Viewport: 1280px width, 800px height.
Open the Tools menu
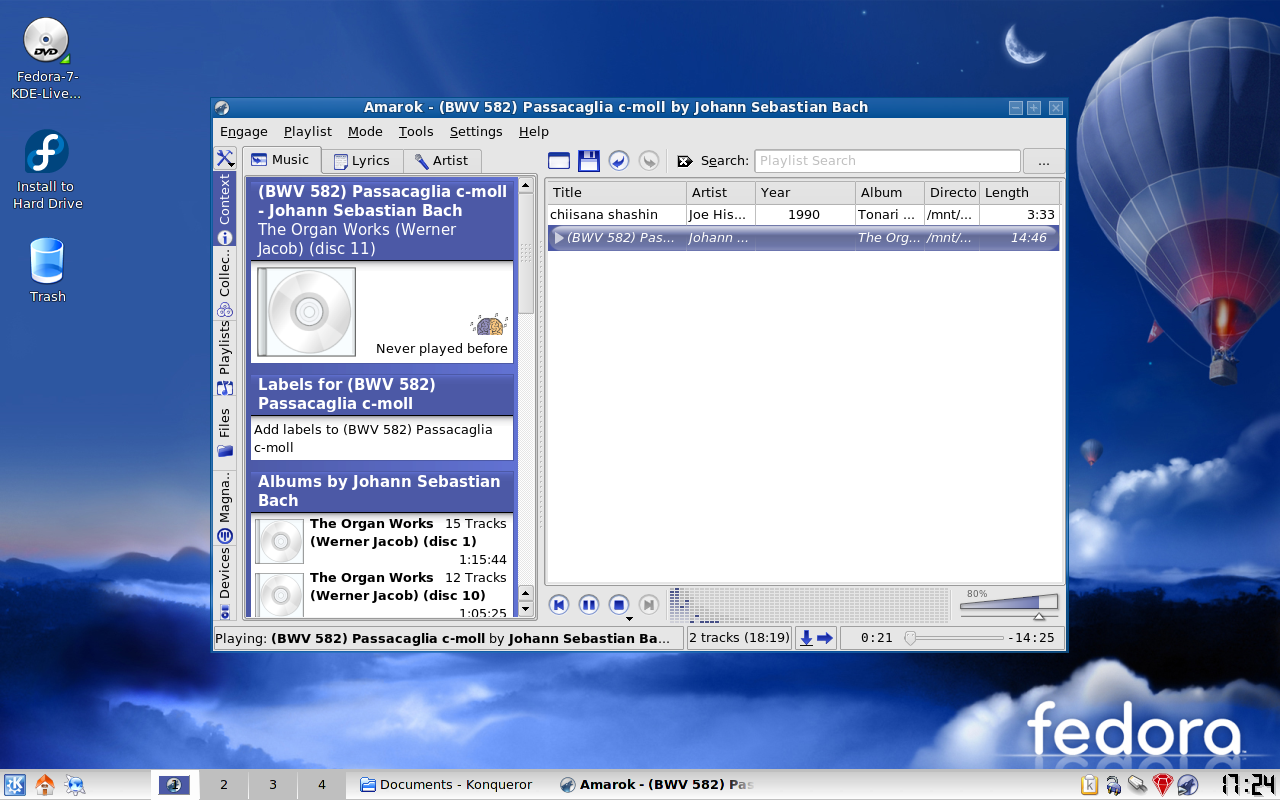tap(416, 131)
